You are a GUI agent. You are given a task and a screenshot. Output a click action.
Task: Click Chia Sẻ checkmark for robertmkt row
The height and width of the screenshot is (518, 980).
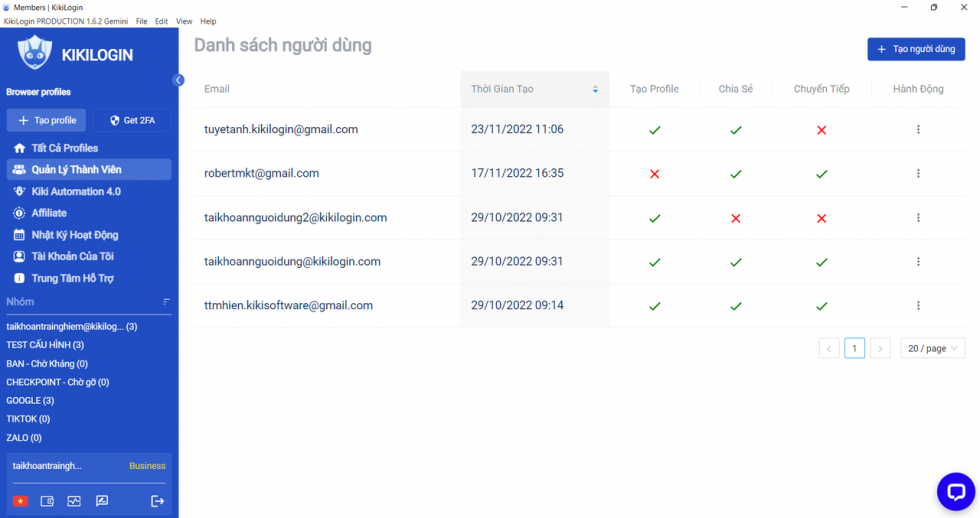tap(736, 174)
